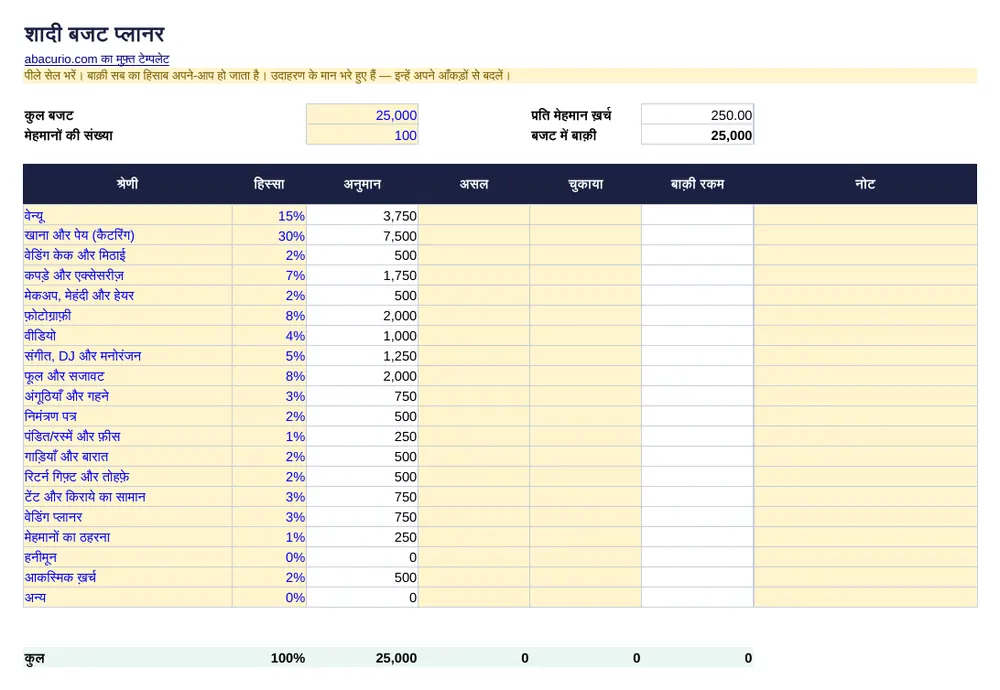Select the फ़ोटोग्राफ़ी category cell
This screenshot has width=1000, height=690.
[128, 316]
